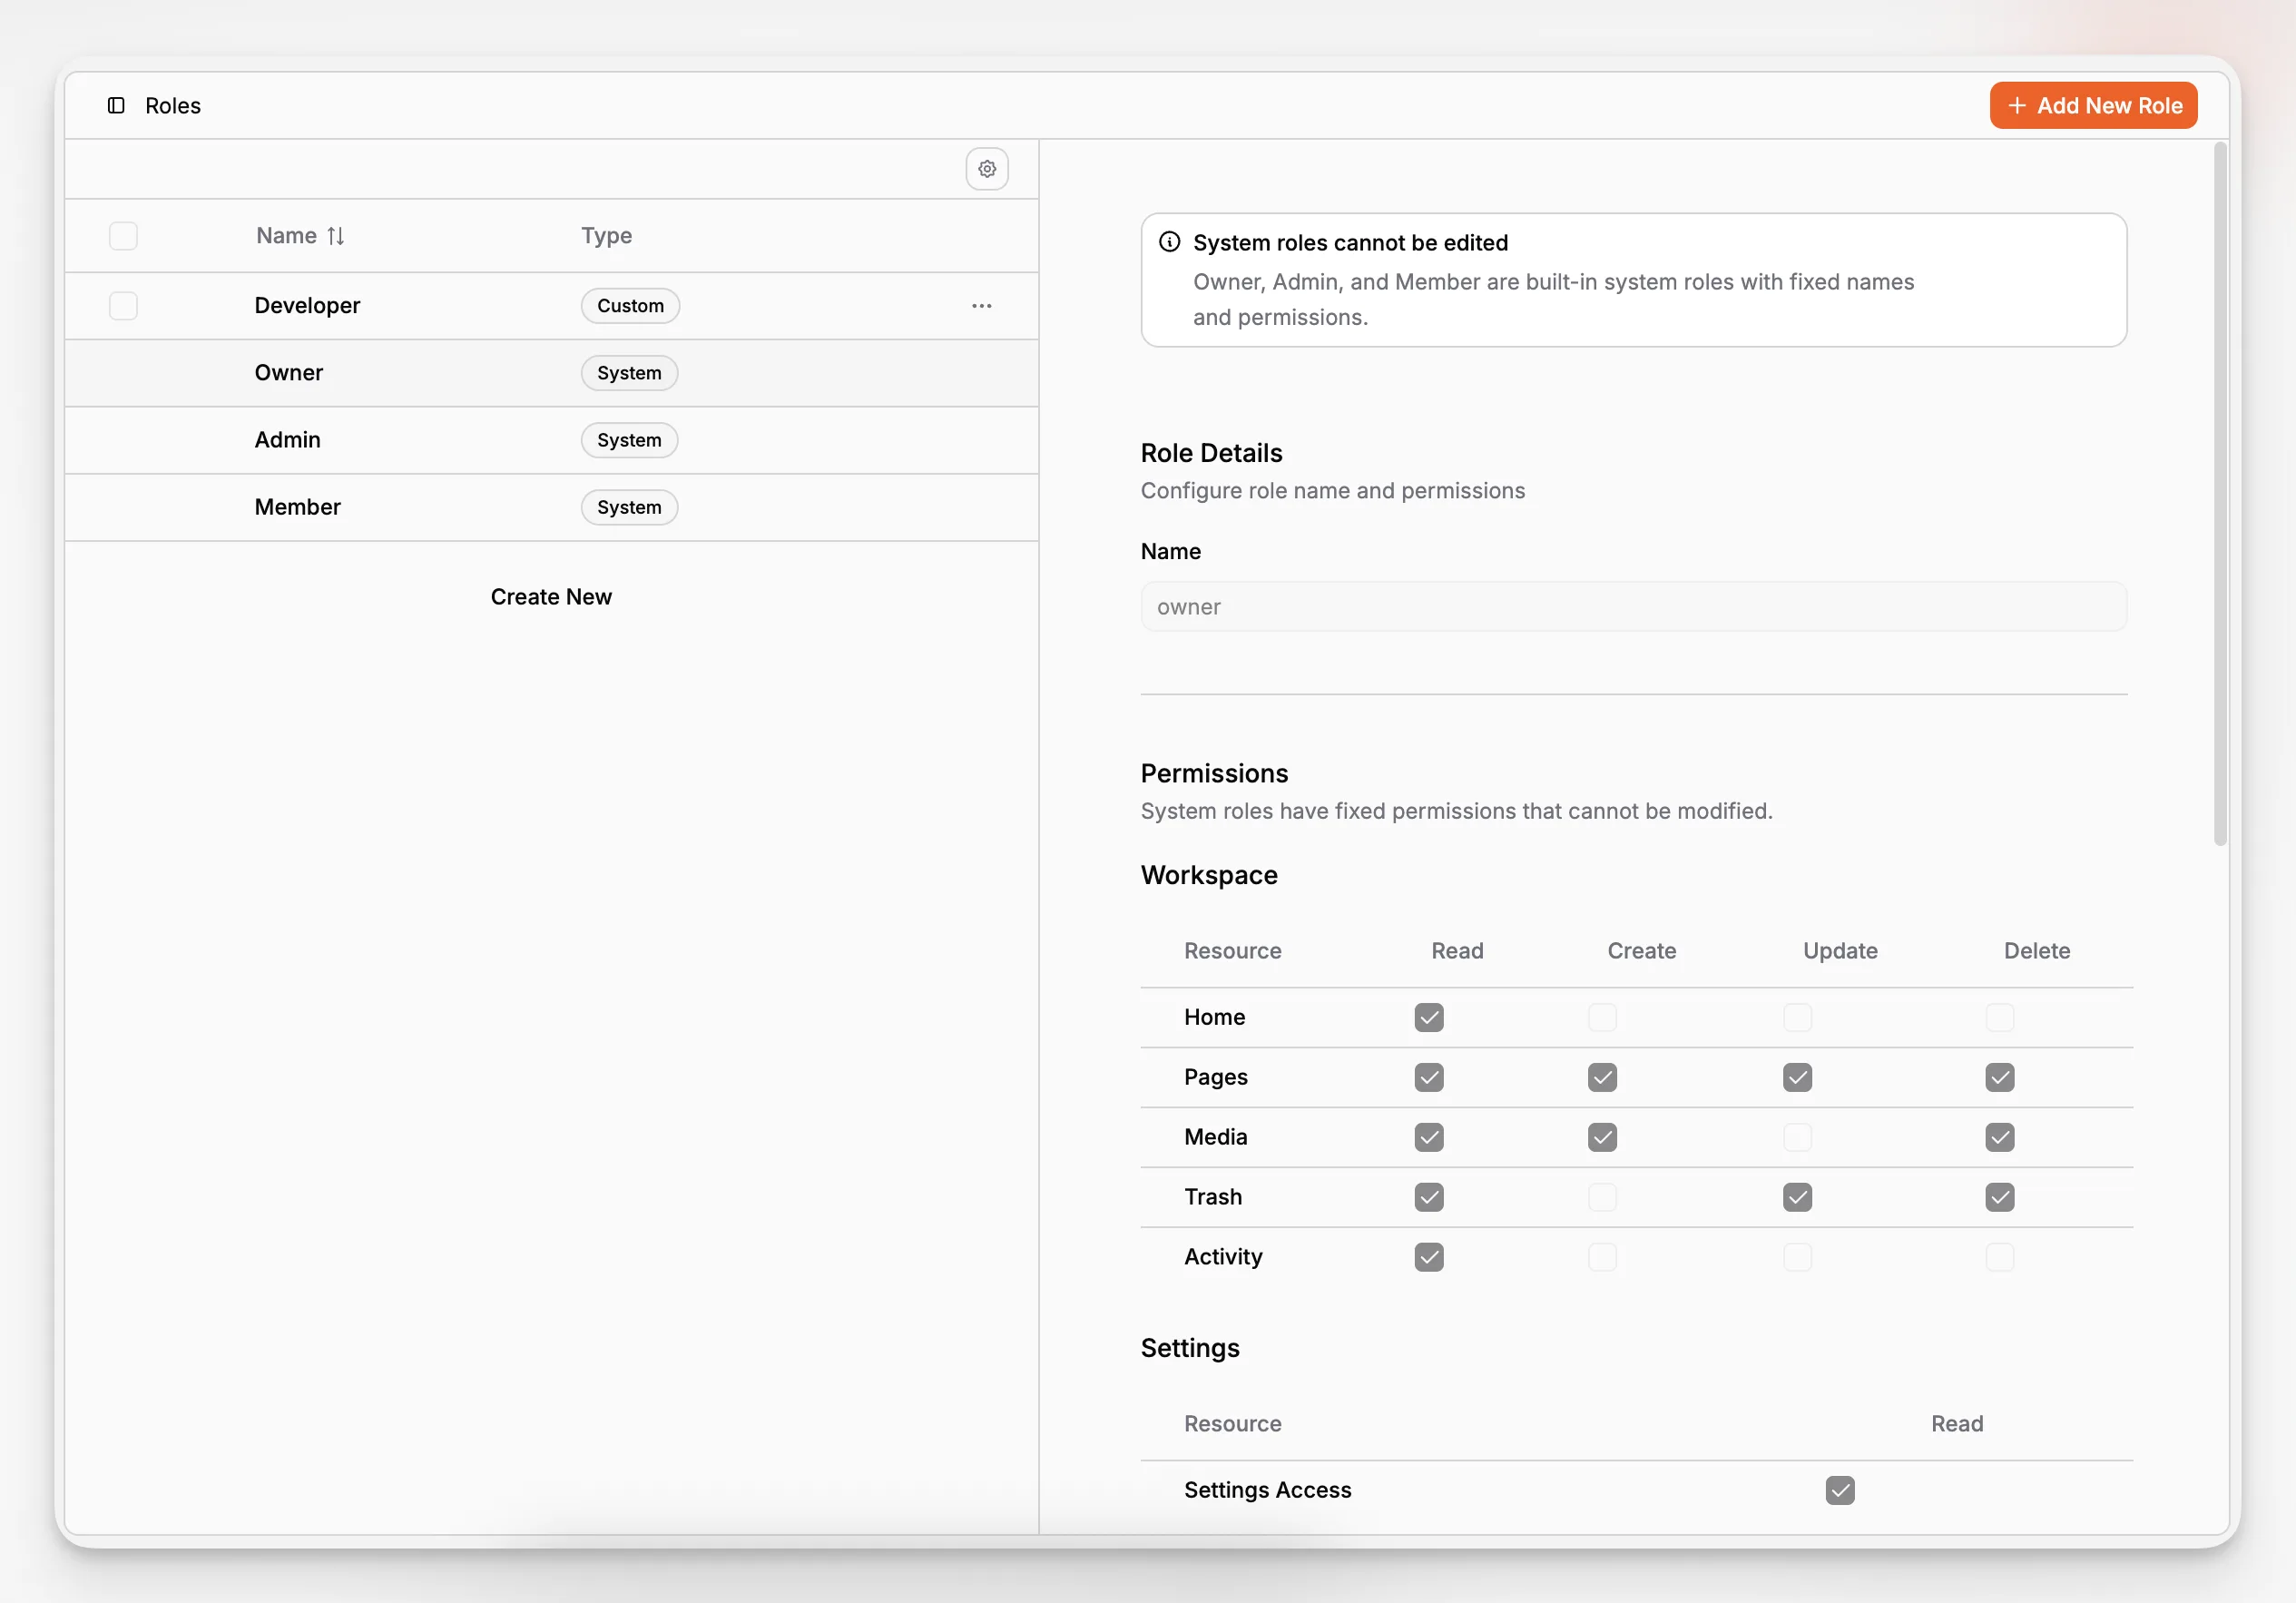Toggle Trash Update permission checkbox
Image resolution: width=2296 pixels, height=1603 pixels.
1796,1197
